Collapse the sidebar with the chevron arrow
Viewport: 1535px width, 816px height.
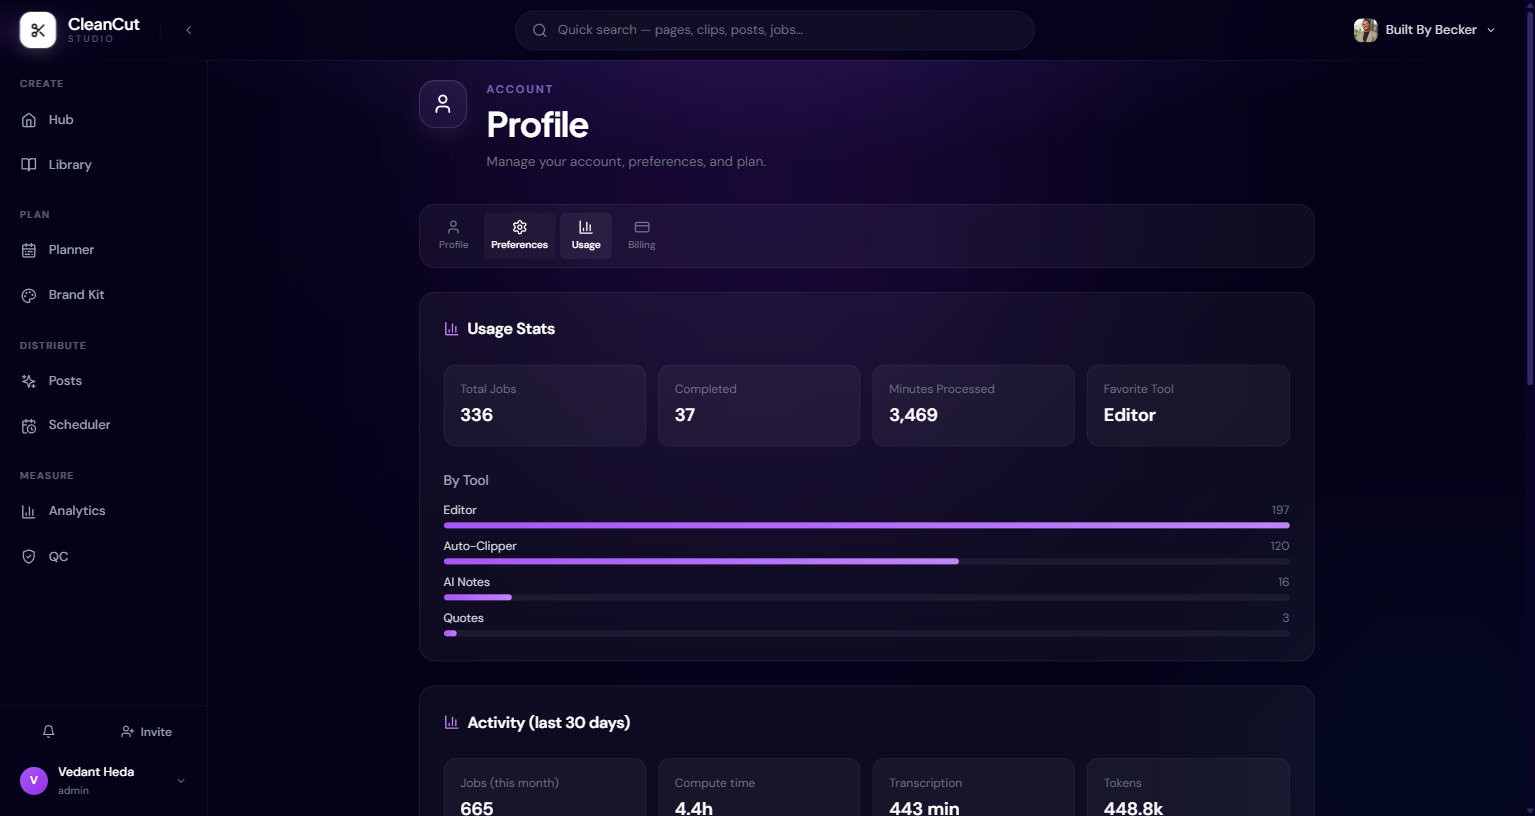coord(188,30)
